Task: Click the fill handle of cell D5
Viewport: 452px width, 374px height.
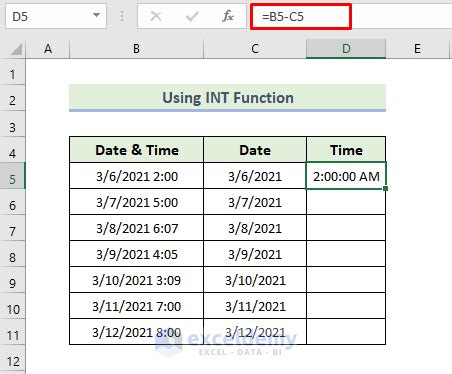Action: pos(385,188)
